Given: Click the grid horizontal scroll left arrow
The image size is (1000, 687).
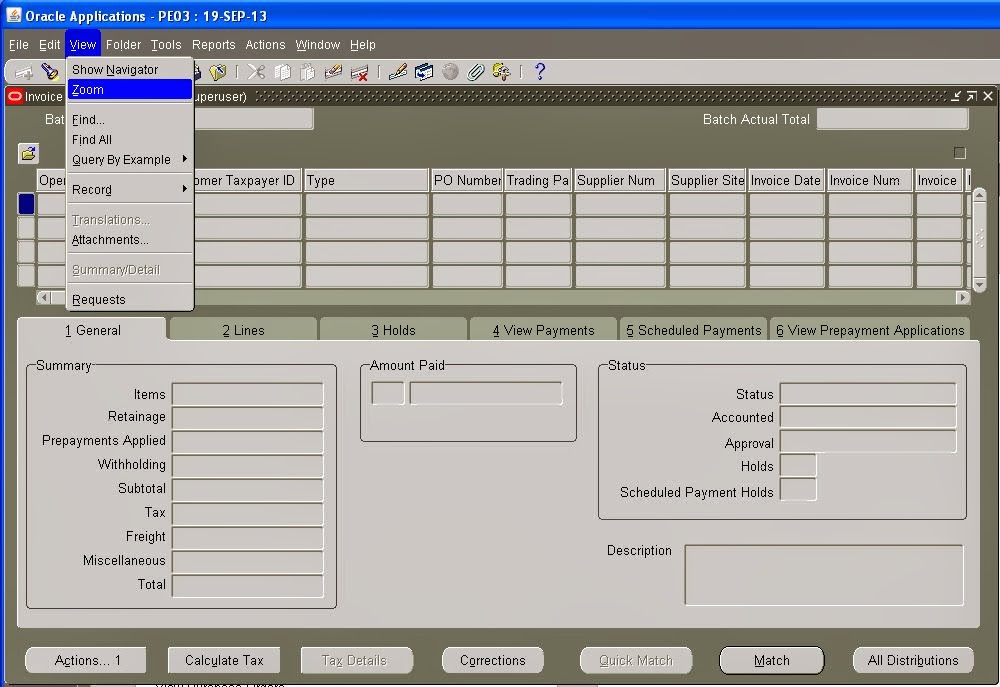Looking at the screenshot, I should click(44, 297).
